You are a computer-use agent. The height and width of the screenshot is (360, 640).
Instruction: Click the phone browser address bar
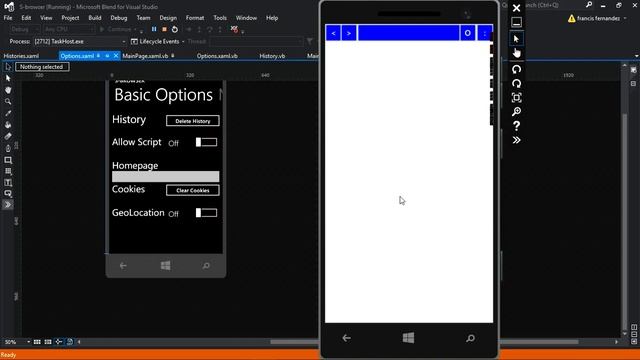tap(408, 33)
